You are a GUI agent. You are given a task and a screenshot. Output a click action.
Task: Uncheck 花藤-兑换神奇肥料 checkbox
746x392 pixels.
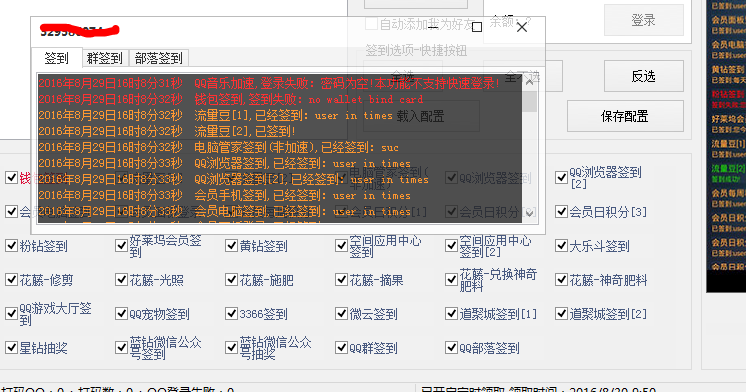(x=451, y=280)
